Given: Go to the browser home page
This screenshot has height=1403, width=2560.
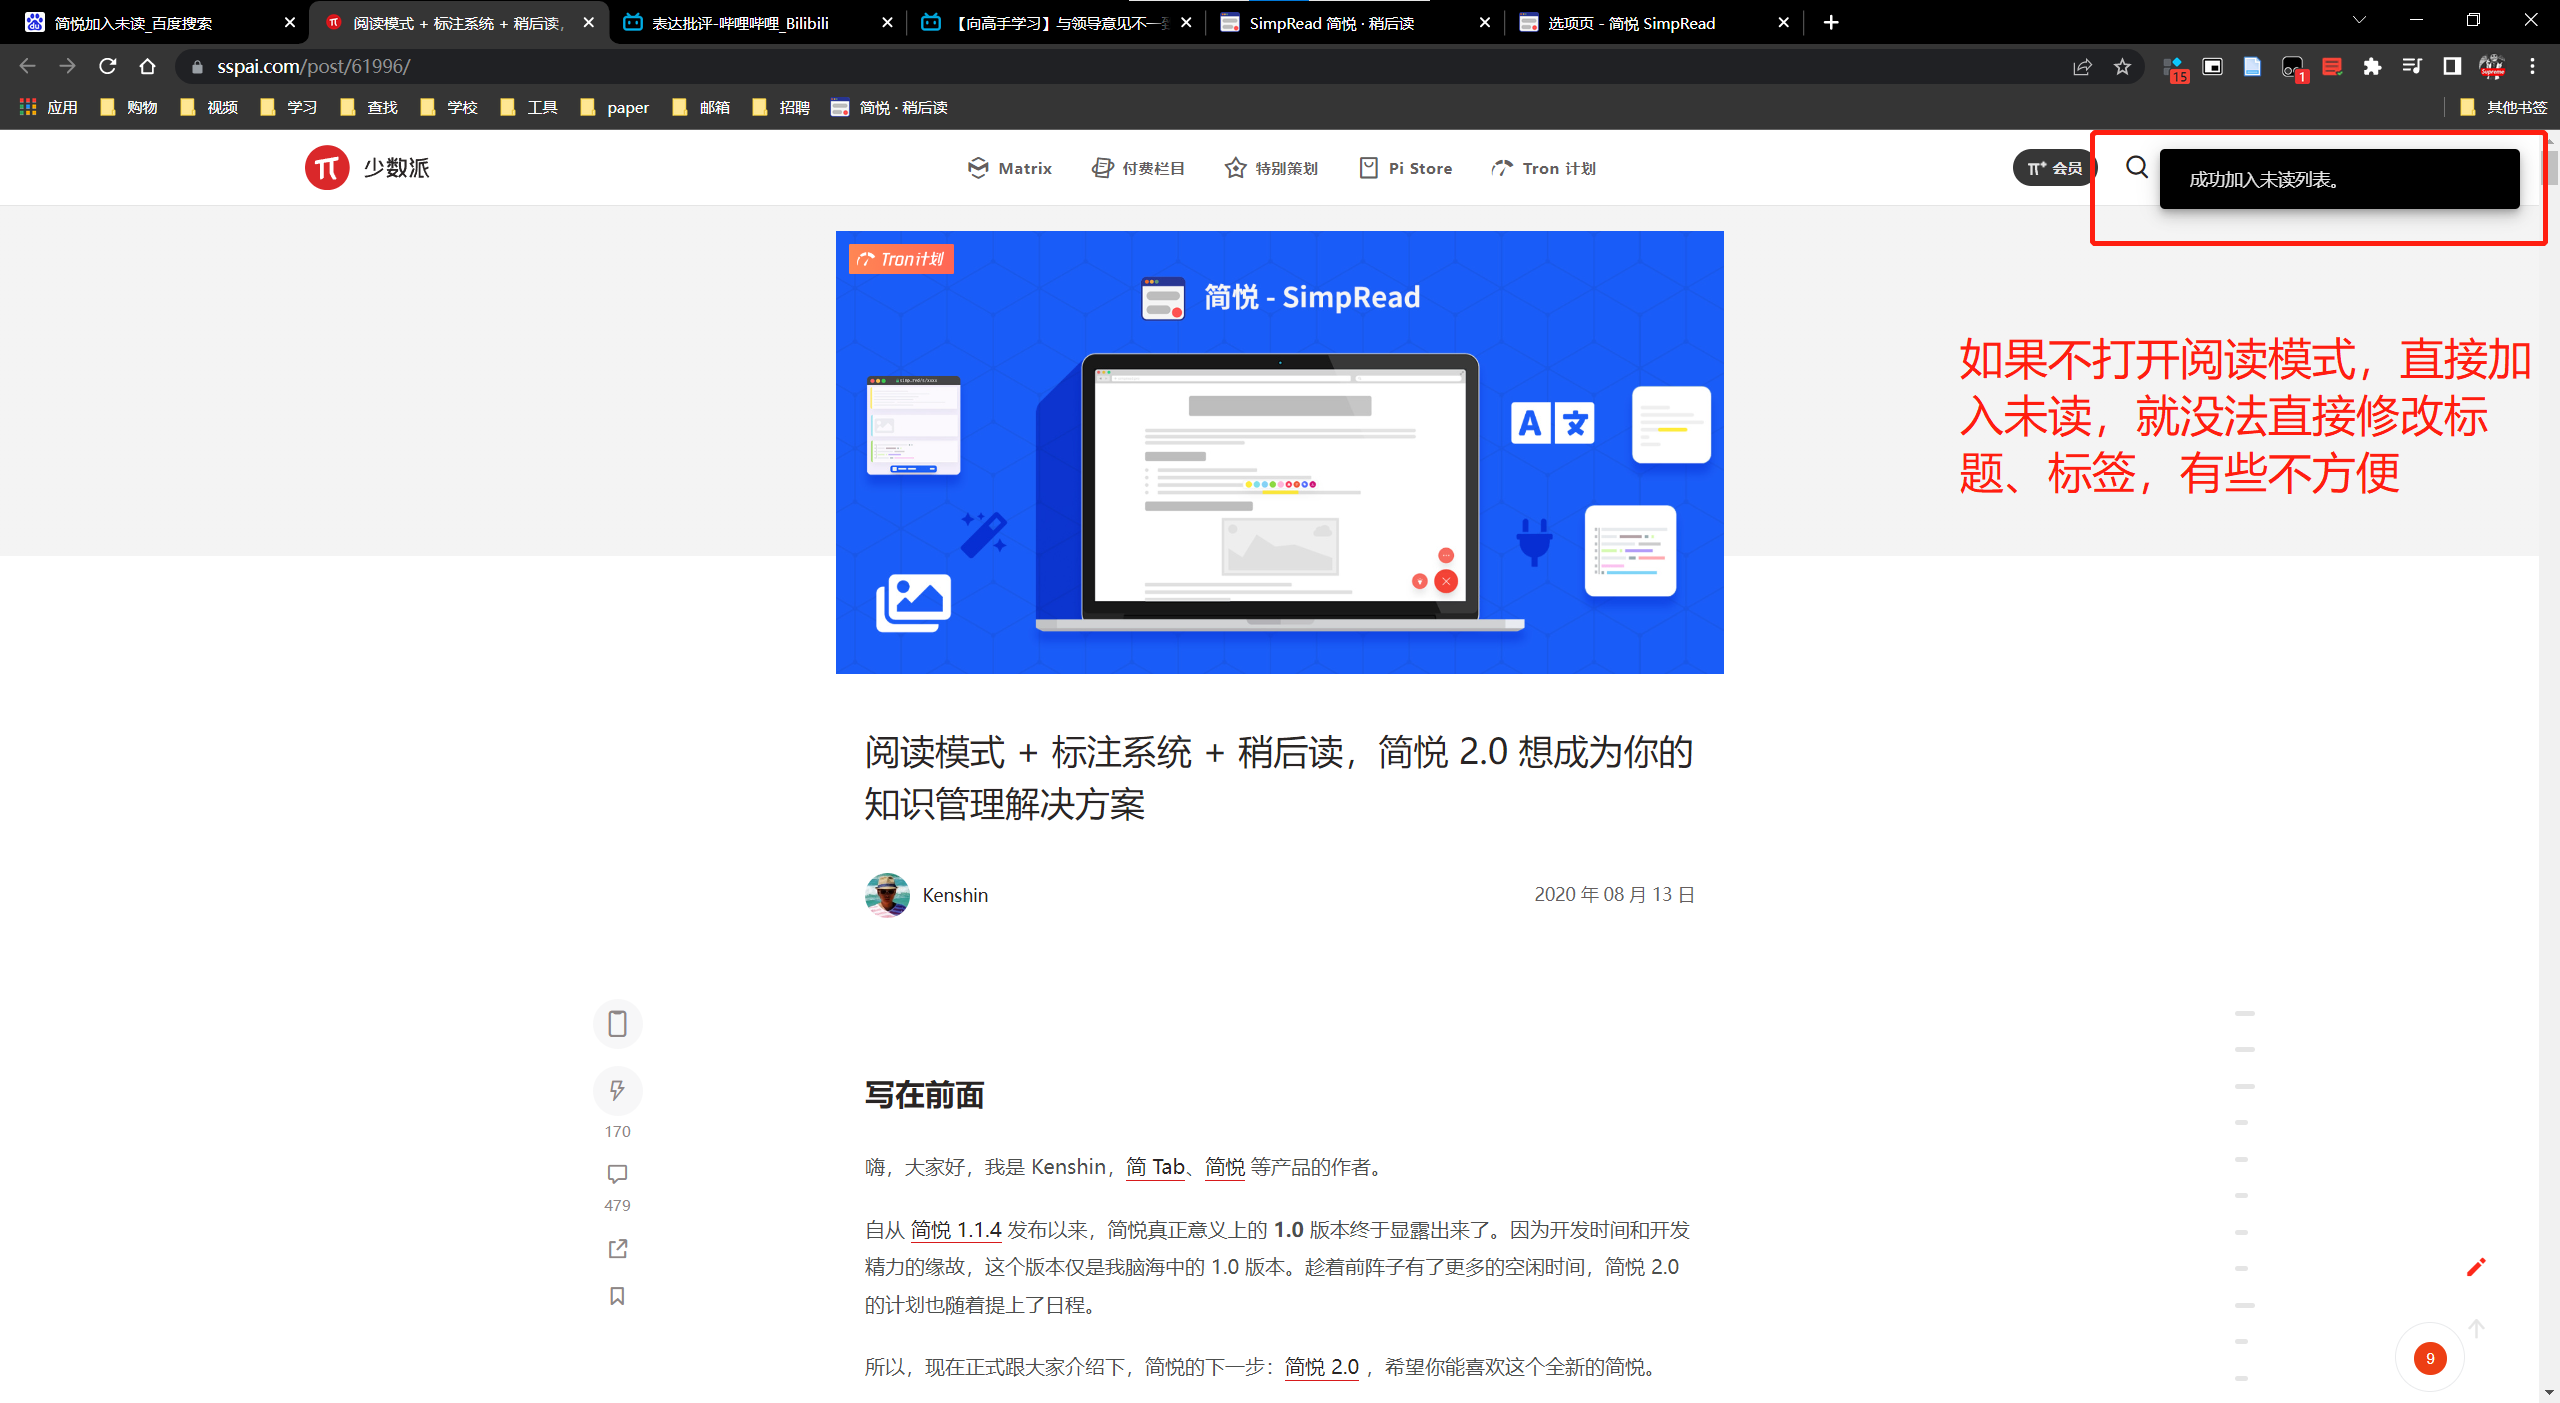Looking at the screenshot, I should 148,66.
